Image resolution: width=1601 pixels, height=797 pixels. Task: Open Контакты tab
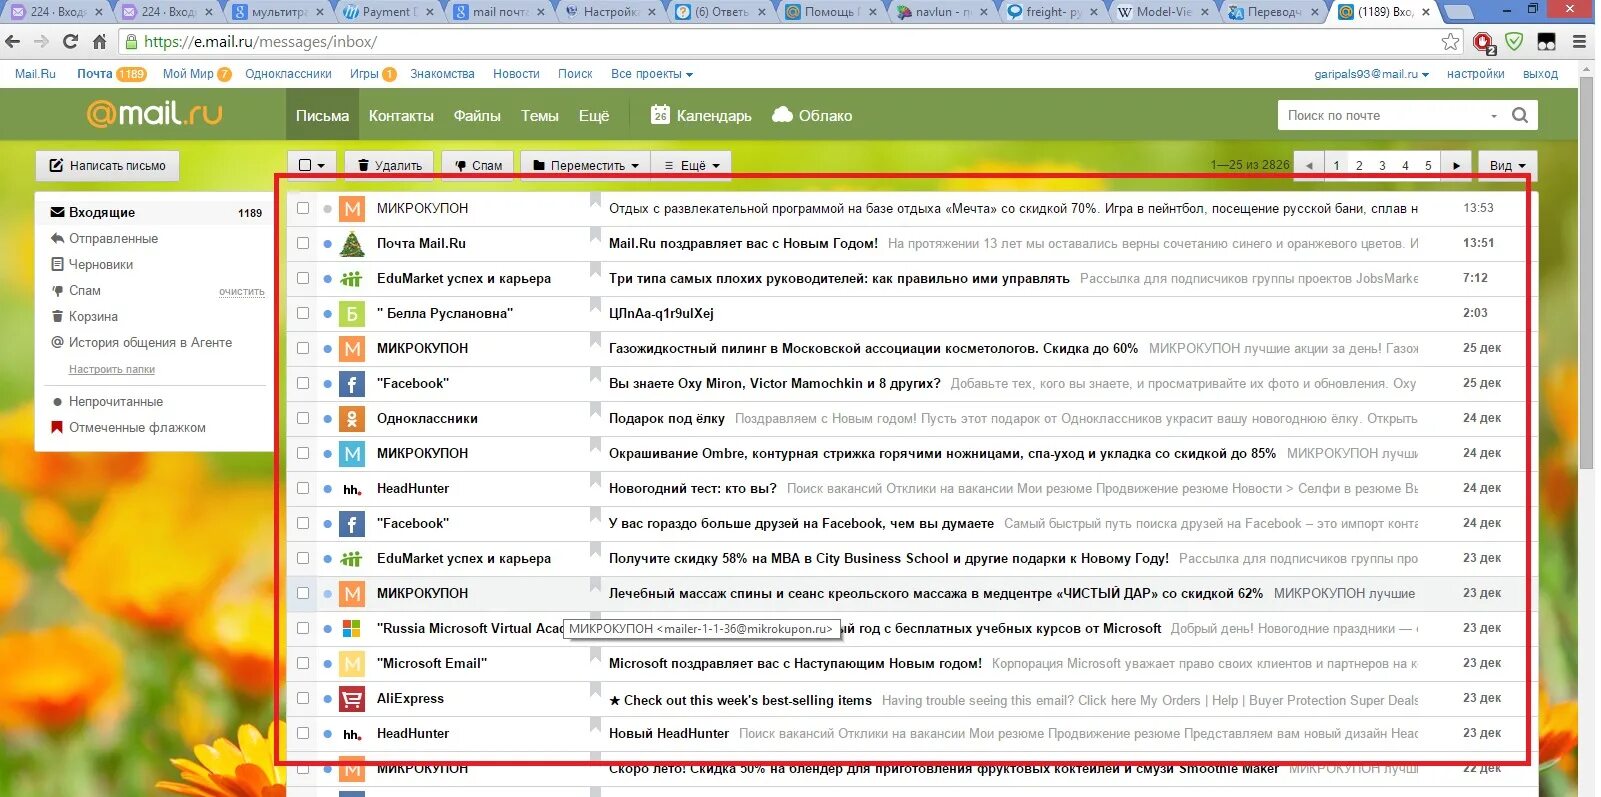pyautogui.click(x=401, y=115)
